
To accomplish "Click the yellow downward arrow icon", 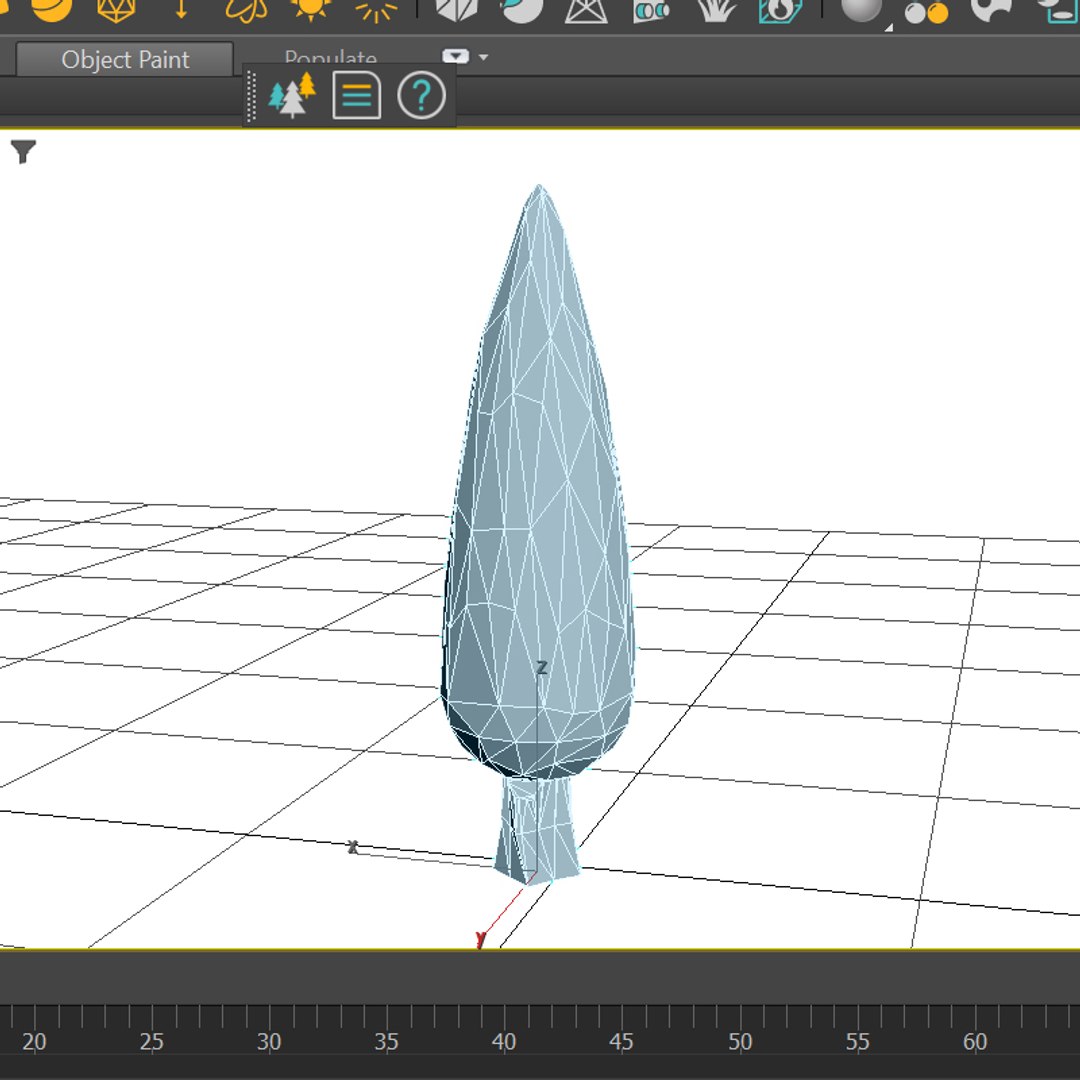I will 181,8.
